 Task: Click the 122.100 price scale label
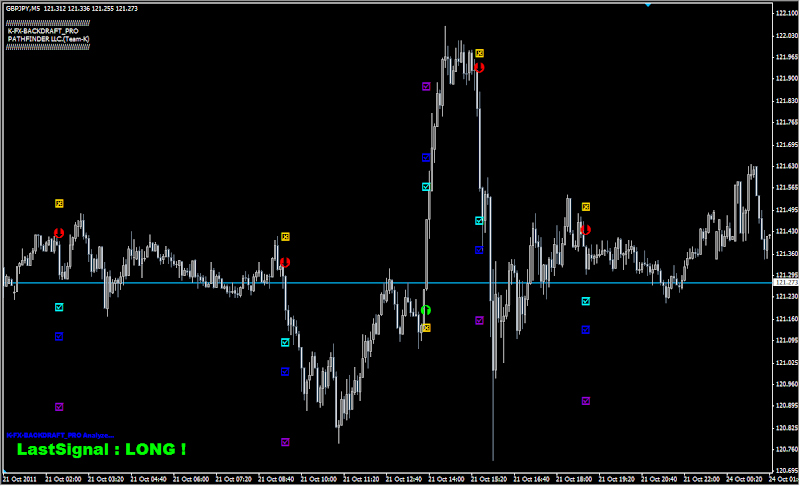click(787, 13)
